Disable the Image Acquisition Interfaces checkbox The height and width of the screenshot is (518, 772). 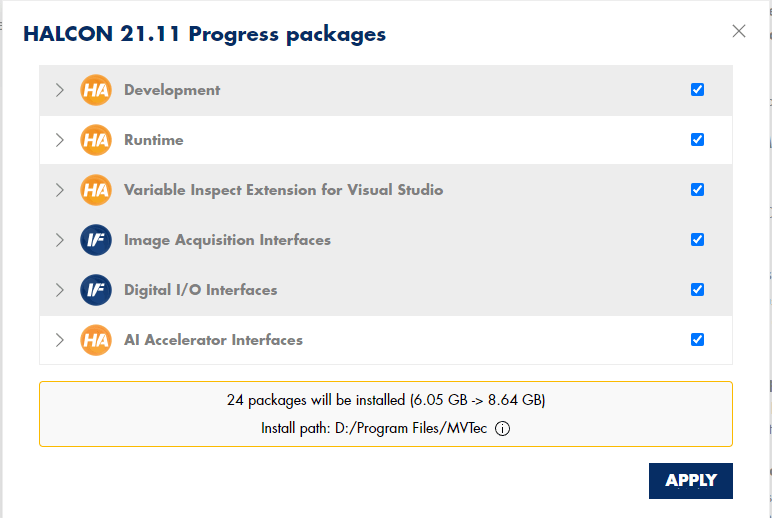[x=697, y=239]
